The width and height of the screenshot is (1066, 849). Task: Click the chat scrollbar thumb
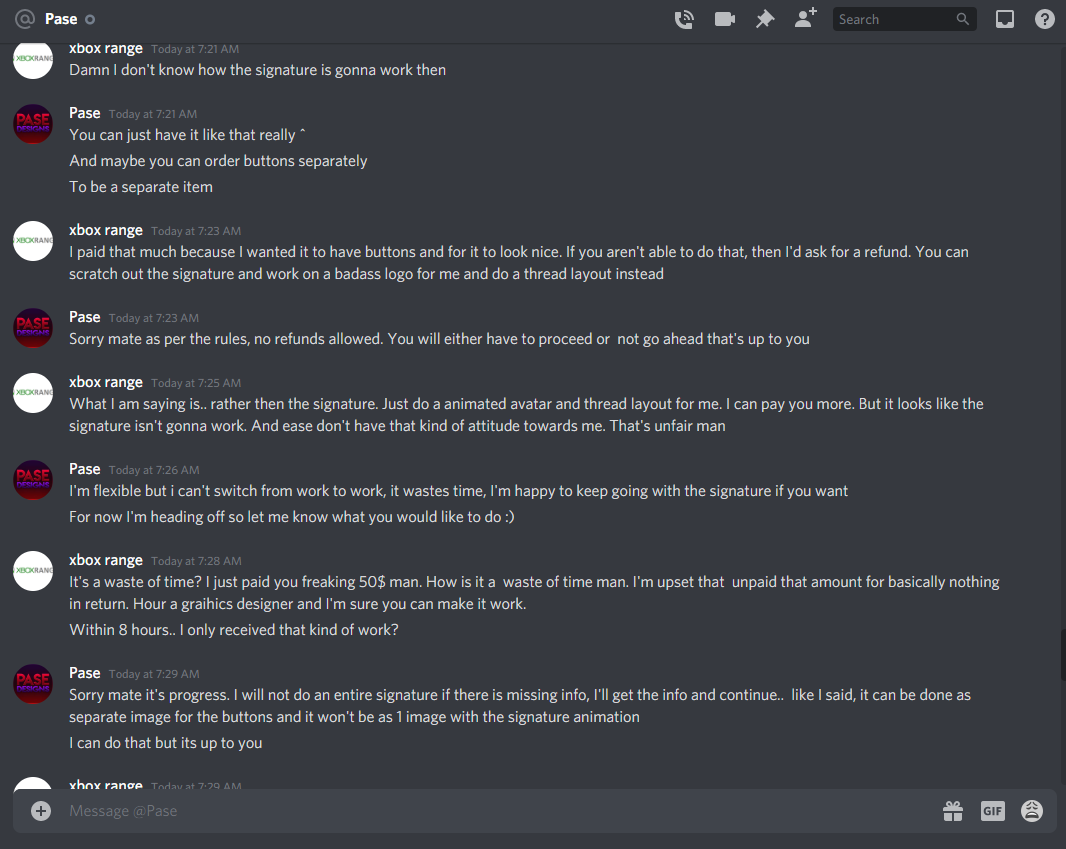(x=1063, y=655)
